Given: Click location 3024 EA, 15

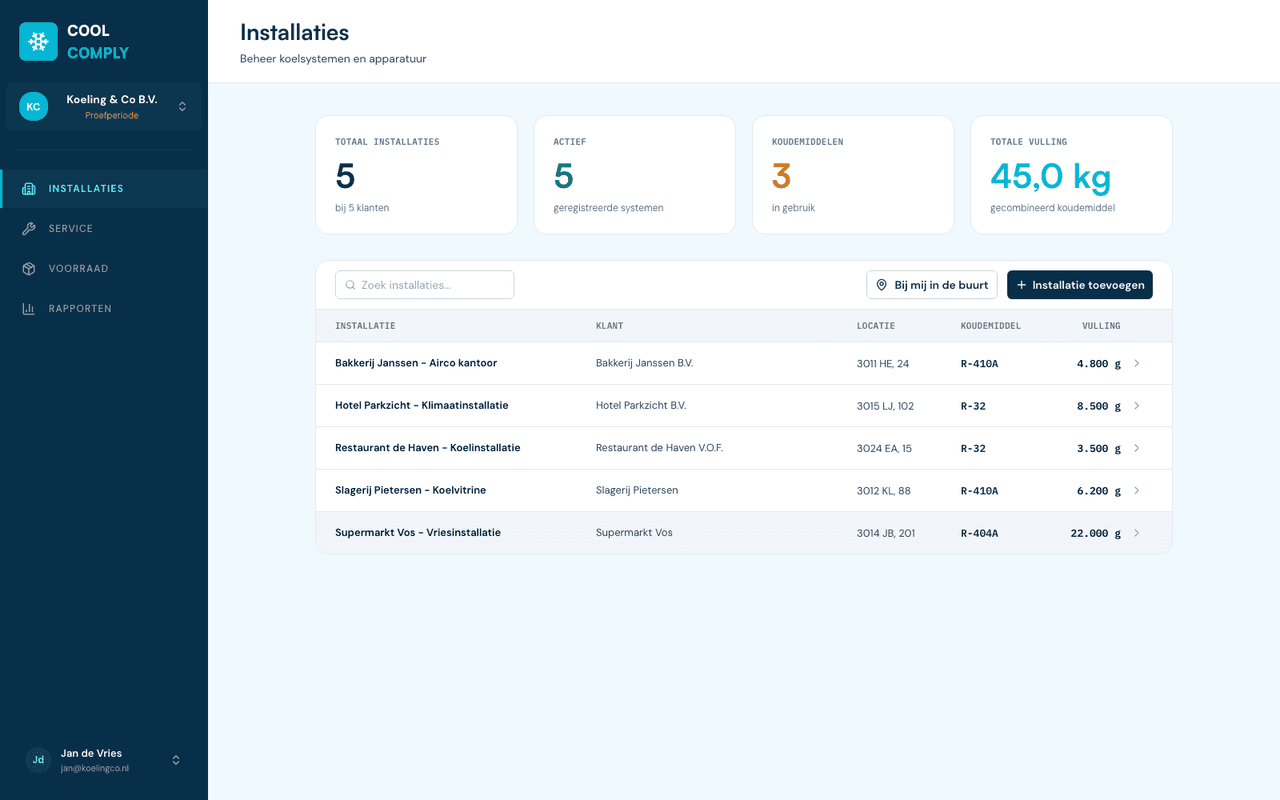Looking at the screenshot, I should pos(884,449).
